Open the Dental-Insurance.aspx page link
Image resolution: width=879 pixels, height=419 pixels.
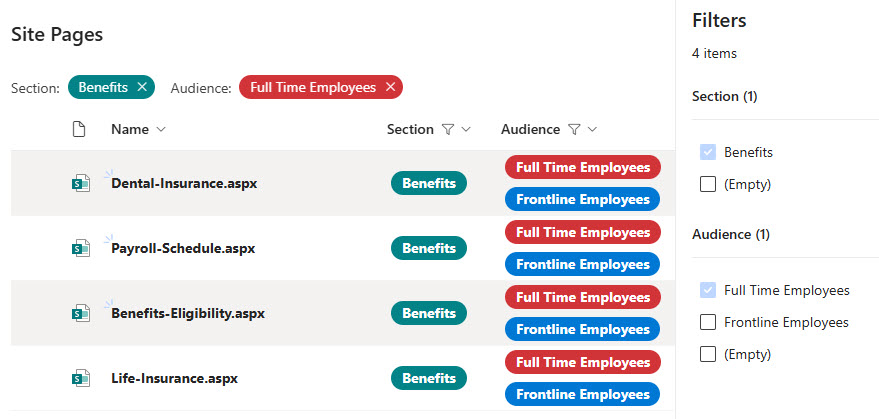pyautogui.click(x=184, y=183)
